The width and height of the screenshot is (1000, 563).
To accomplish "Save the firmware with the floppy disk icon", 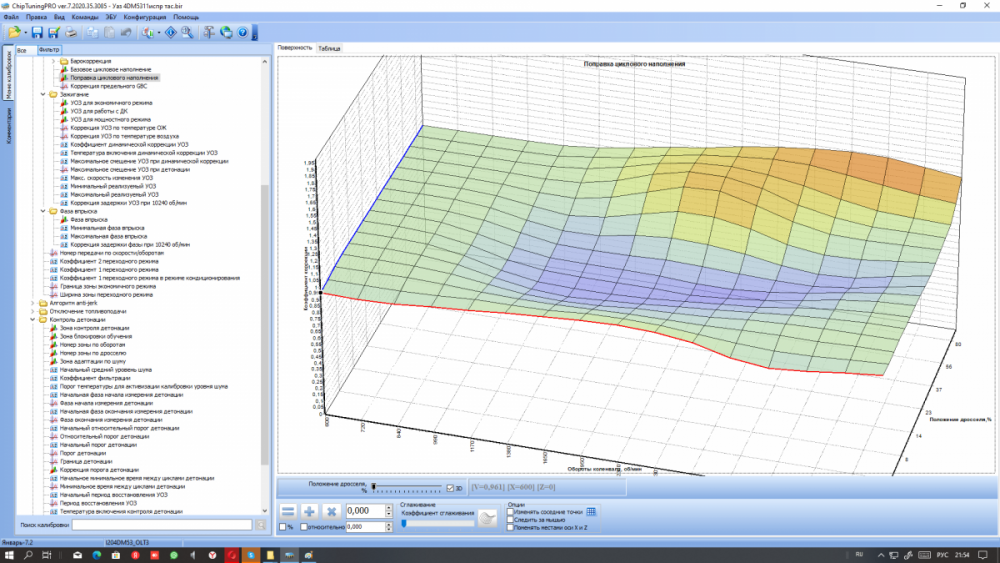I will [38, 32].
